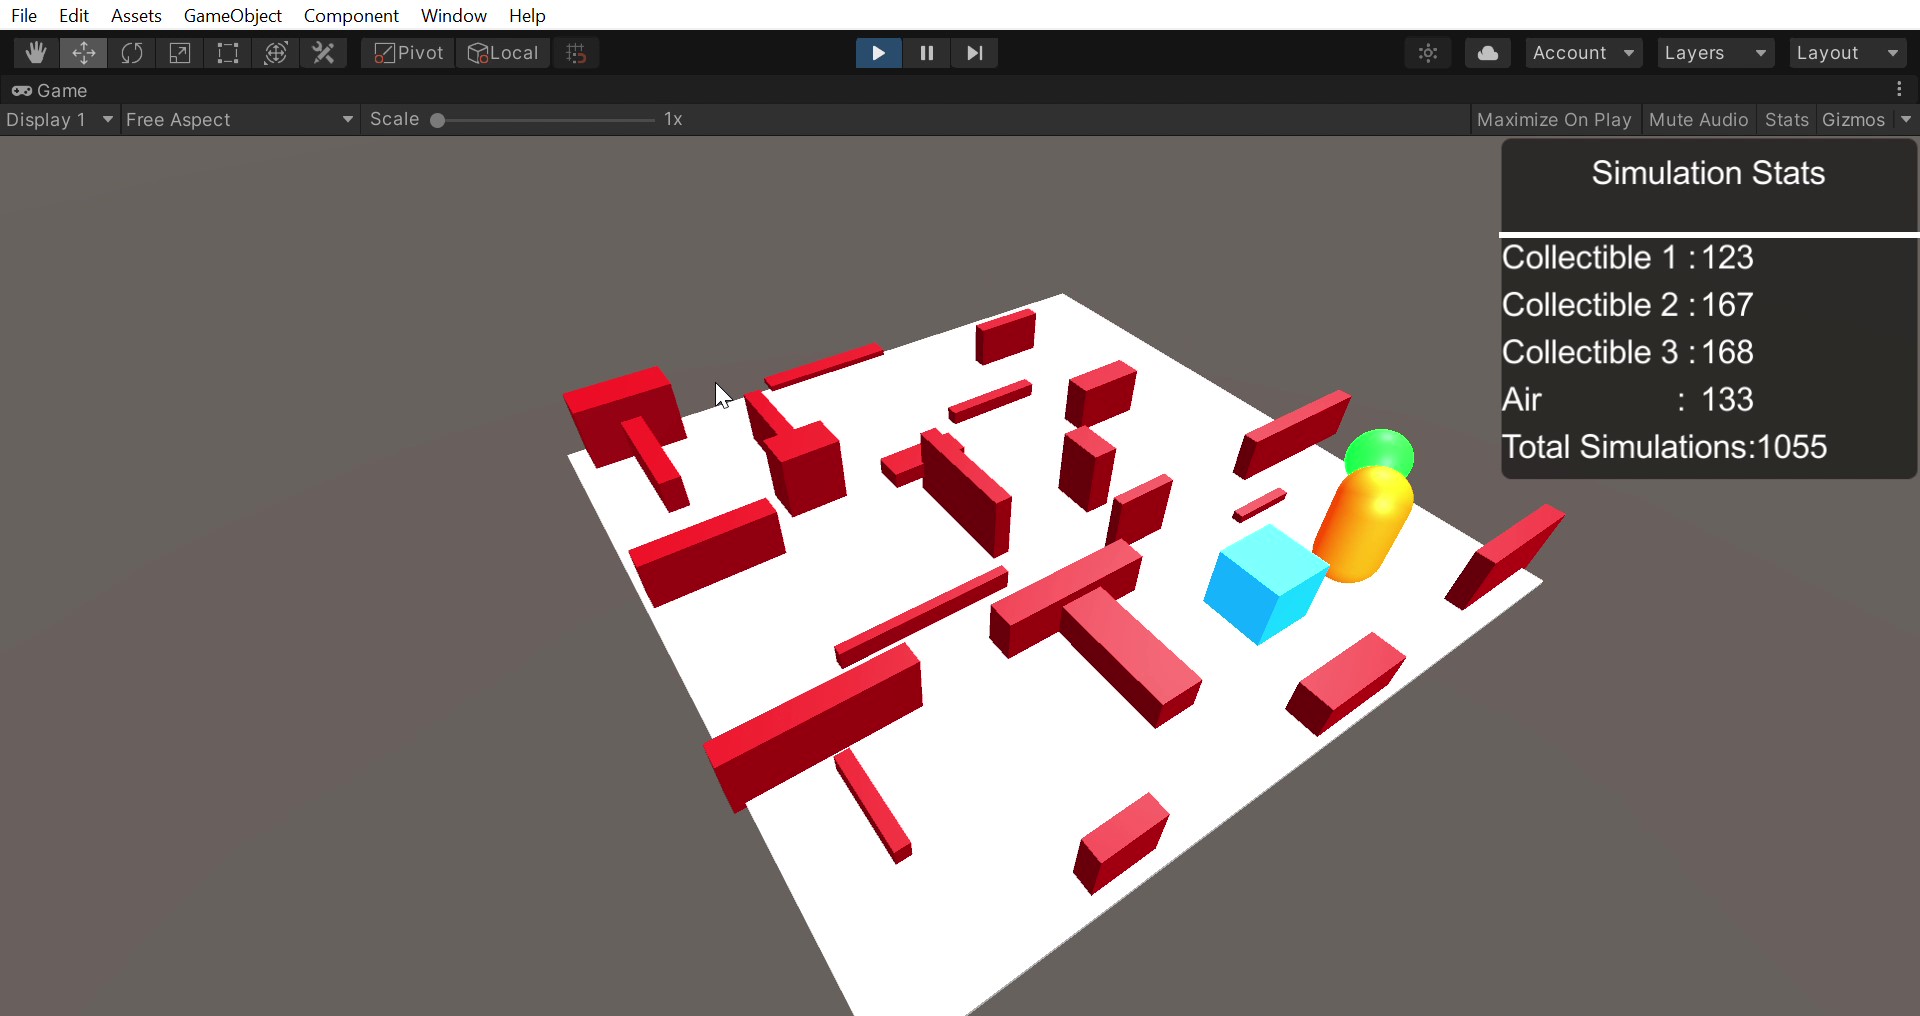Image resolution: width=1920 pixels, height=1016 pixels.
Task: Select the Hand tool
Action: (35, 52)
